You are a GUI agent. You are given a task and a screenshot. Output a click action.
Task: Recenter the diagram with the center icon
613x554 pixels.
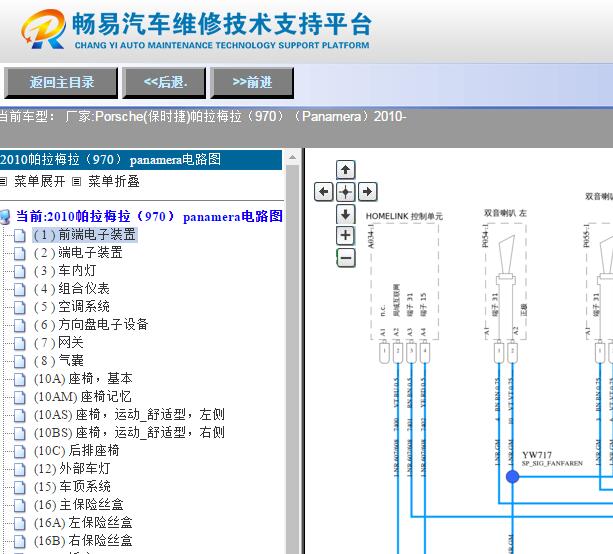coord(346,192)
